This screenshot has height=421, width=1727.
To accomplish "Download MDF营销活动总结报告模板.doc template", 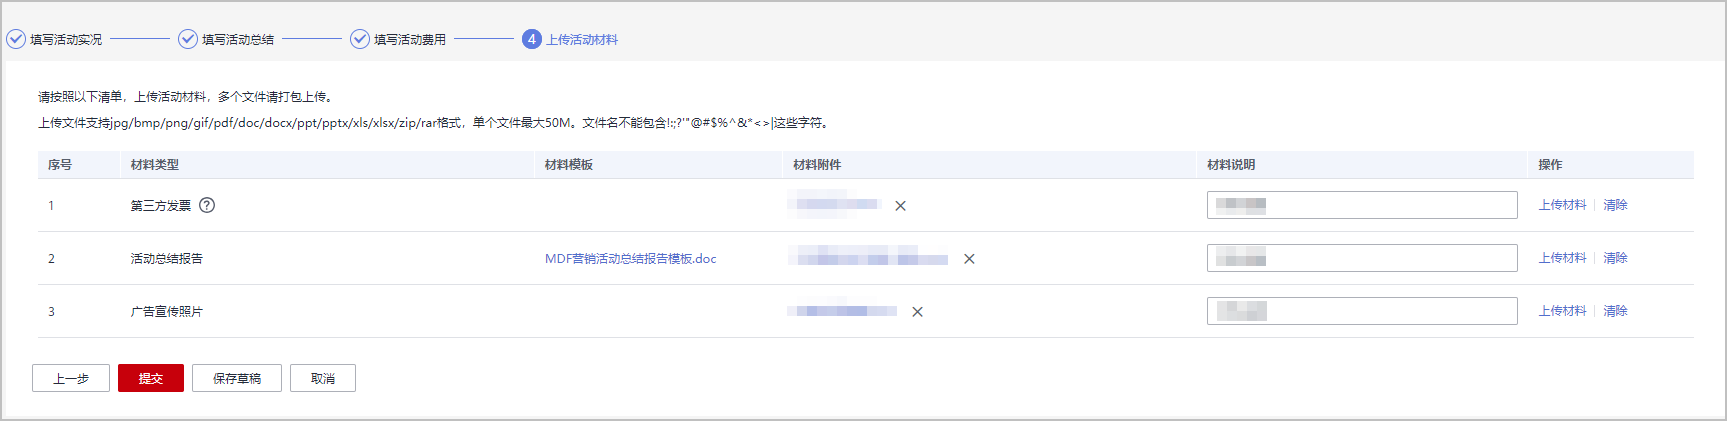I will coord(630,258).
